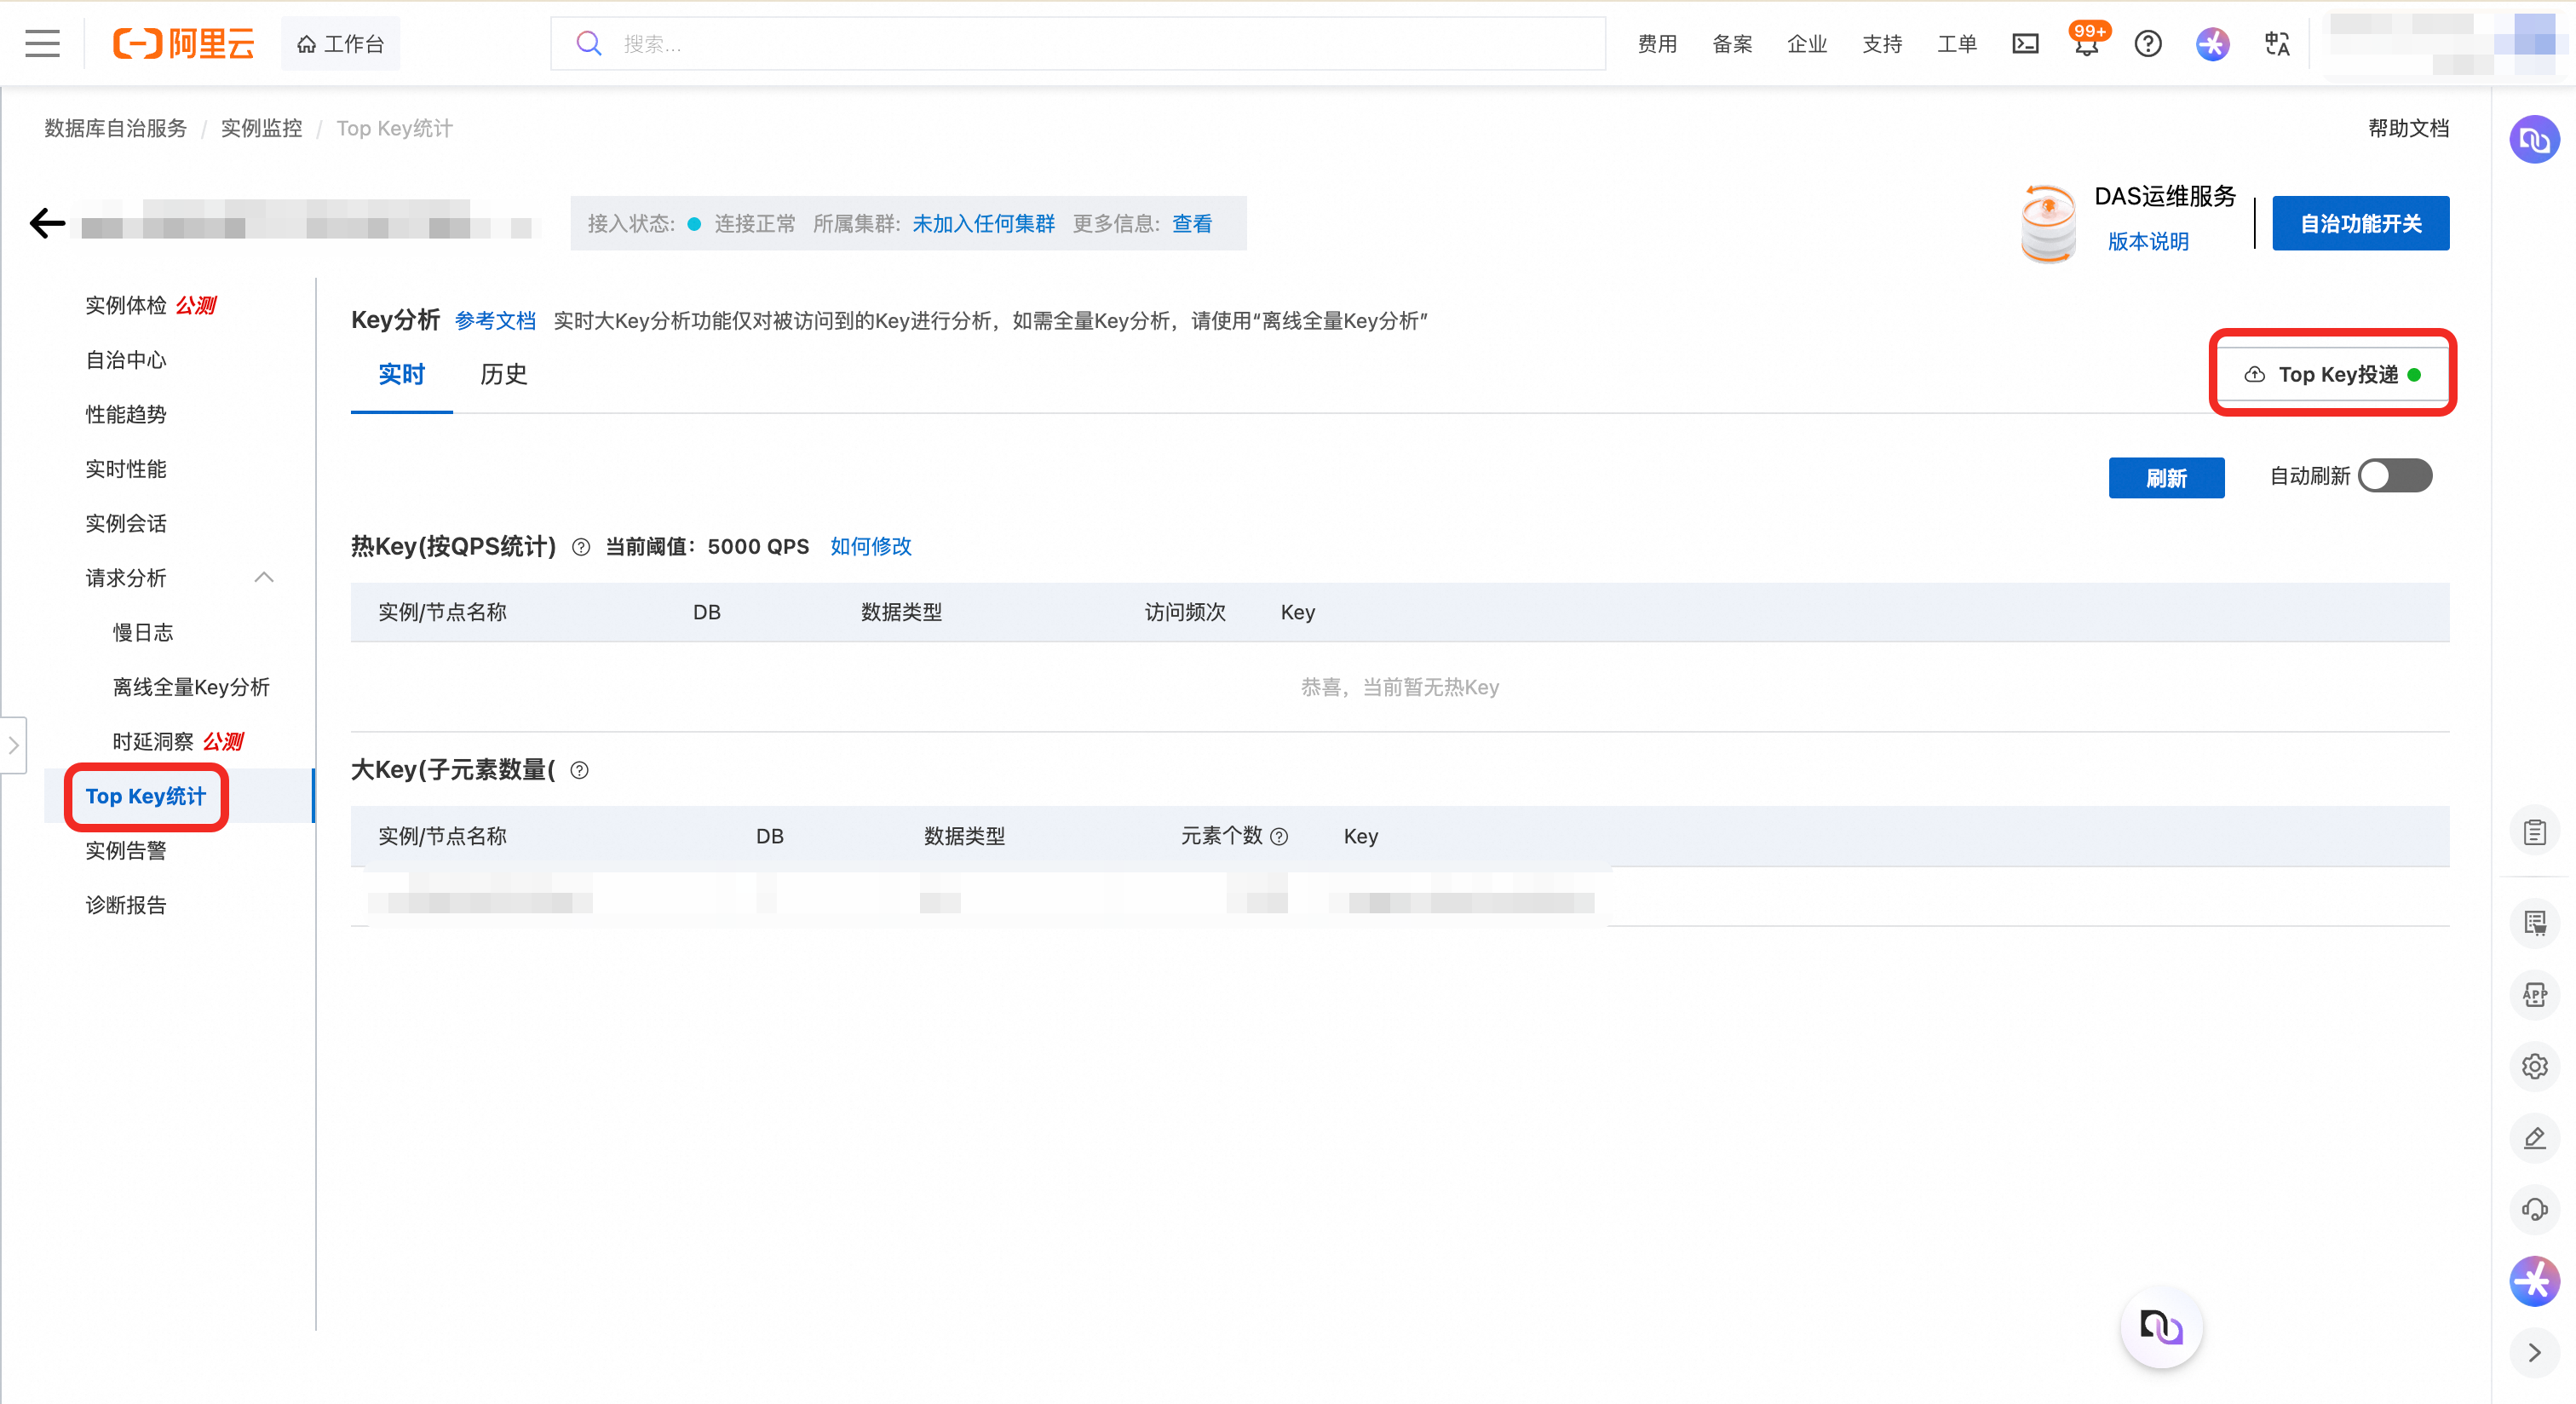This screenshot has height=1404, width=2576.
Task: Open the orders cart icon in right sidebar
Action: click(x=2537, y=923)
